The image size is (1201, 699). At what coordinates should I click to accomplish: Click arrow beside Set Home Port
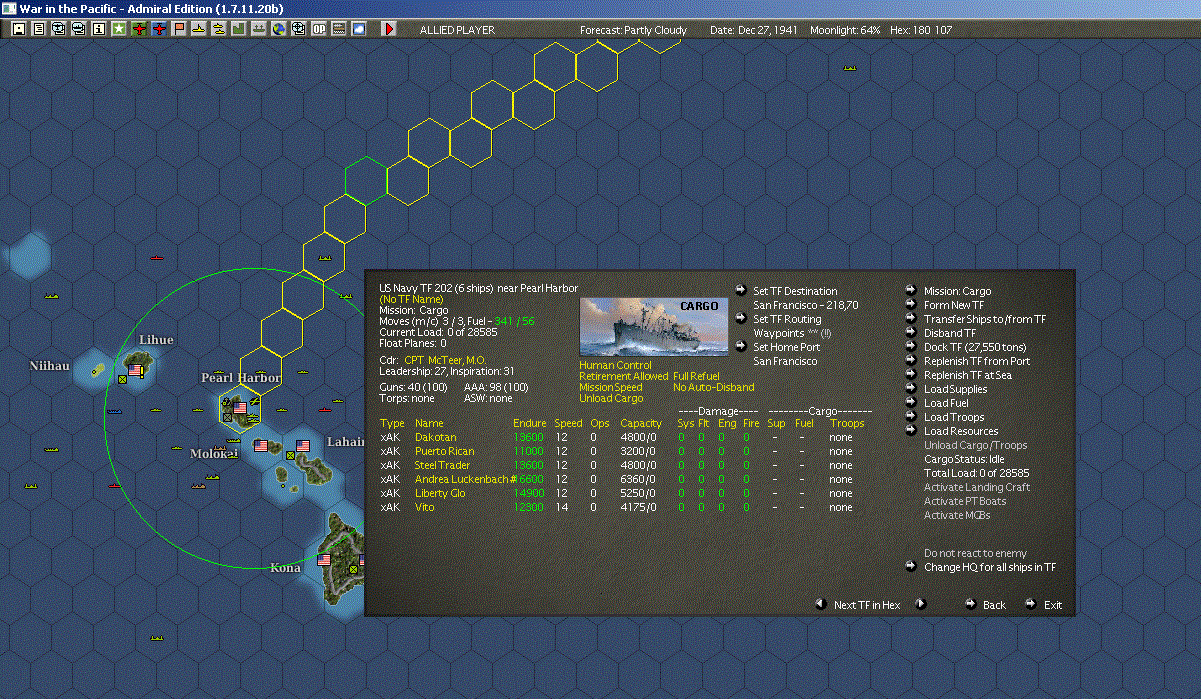click(x=740, y=346)
